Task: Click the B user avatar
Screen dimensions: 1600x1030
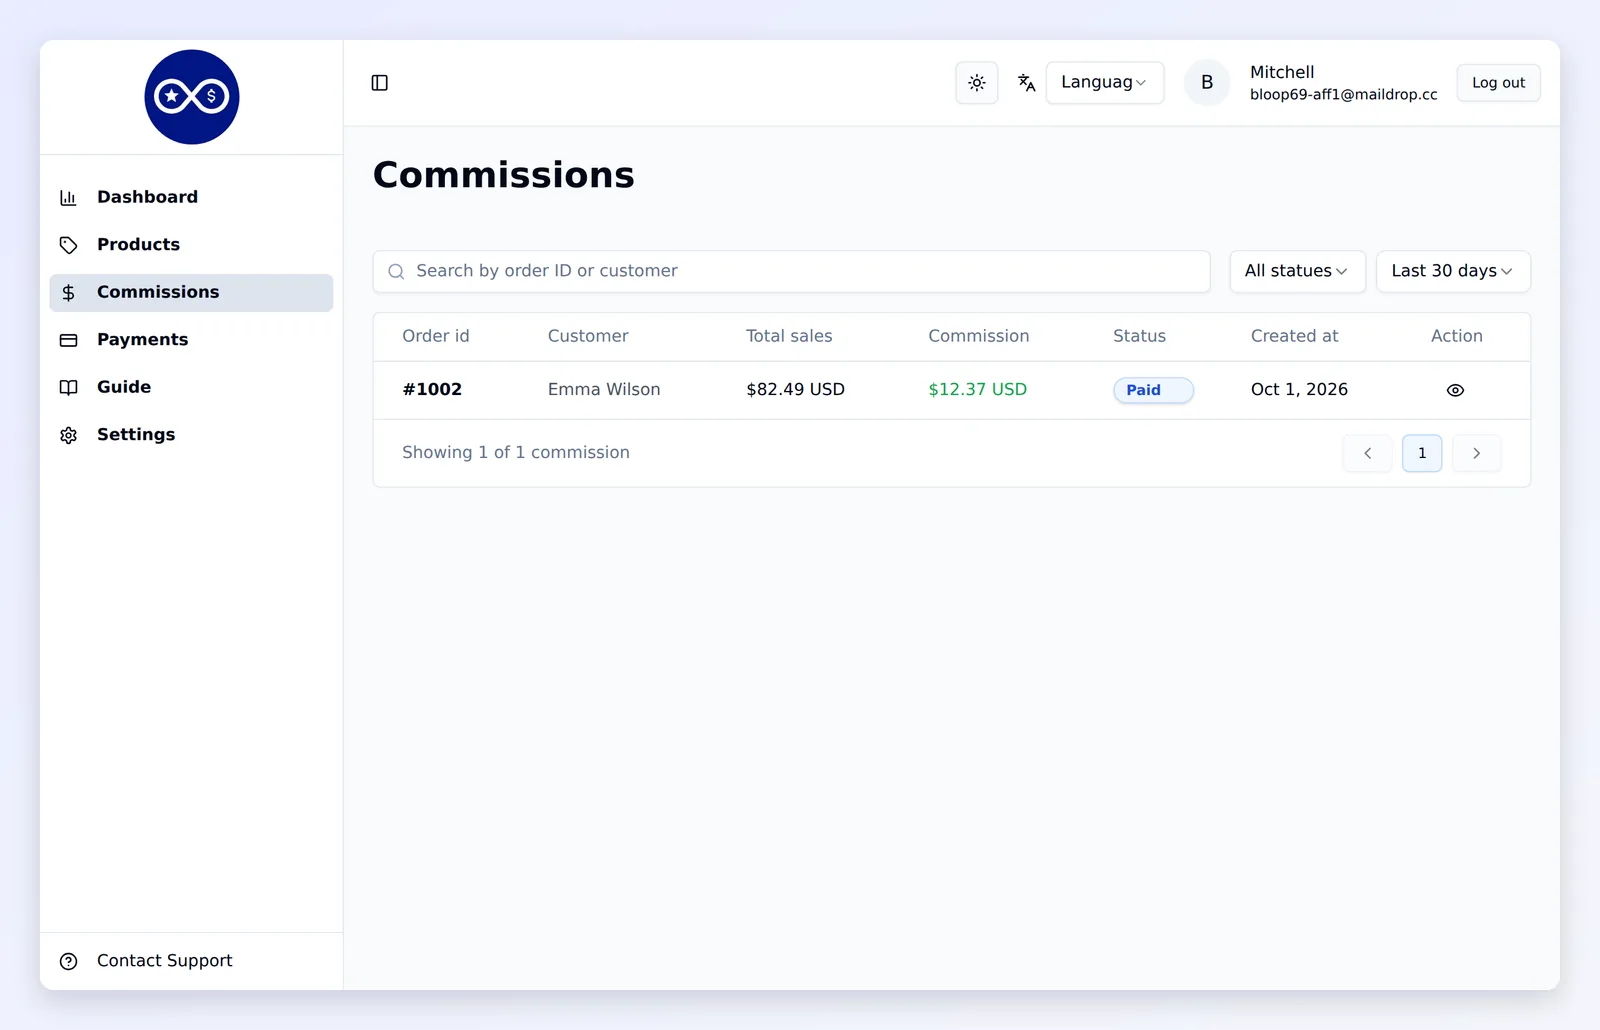Action: [1207, 83]
